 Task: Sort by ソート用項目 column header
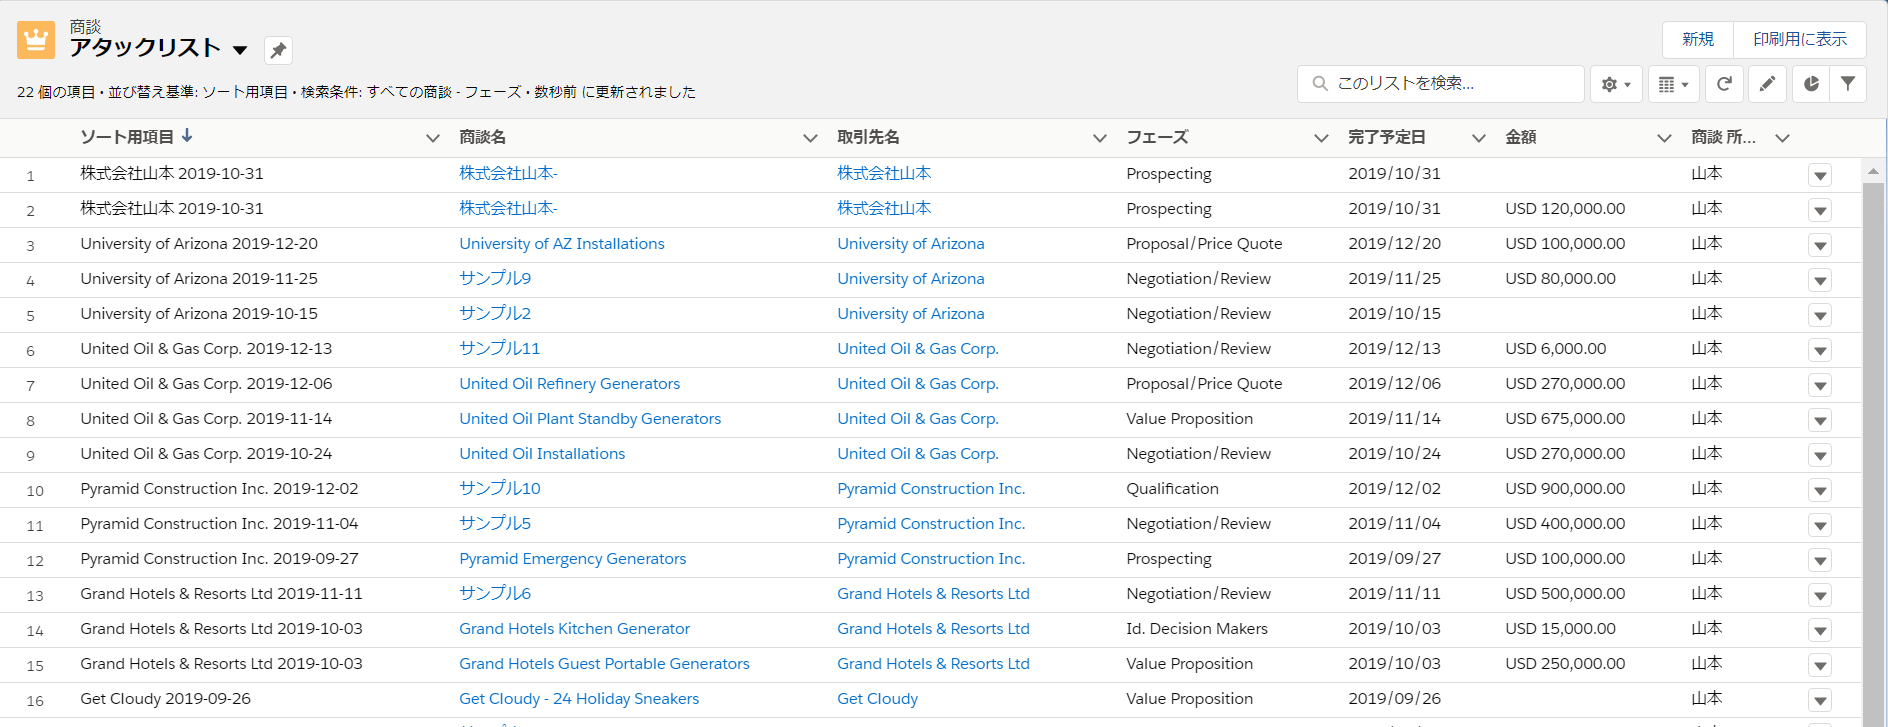click(127, 137)
